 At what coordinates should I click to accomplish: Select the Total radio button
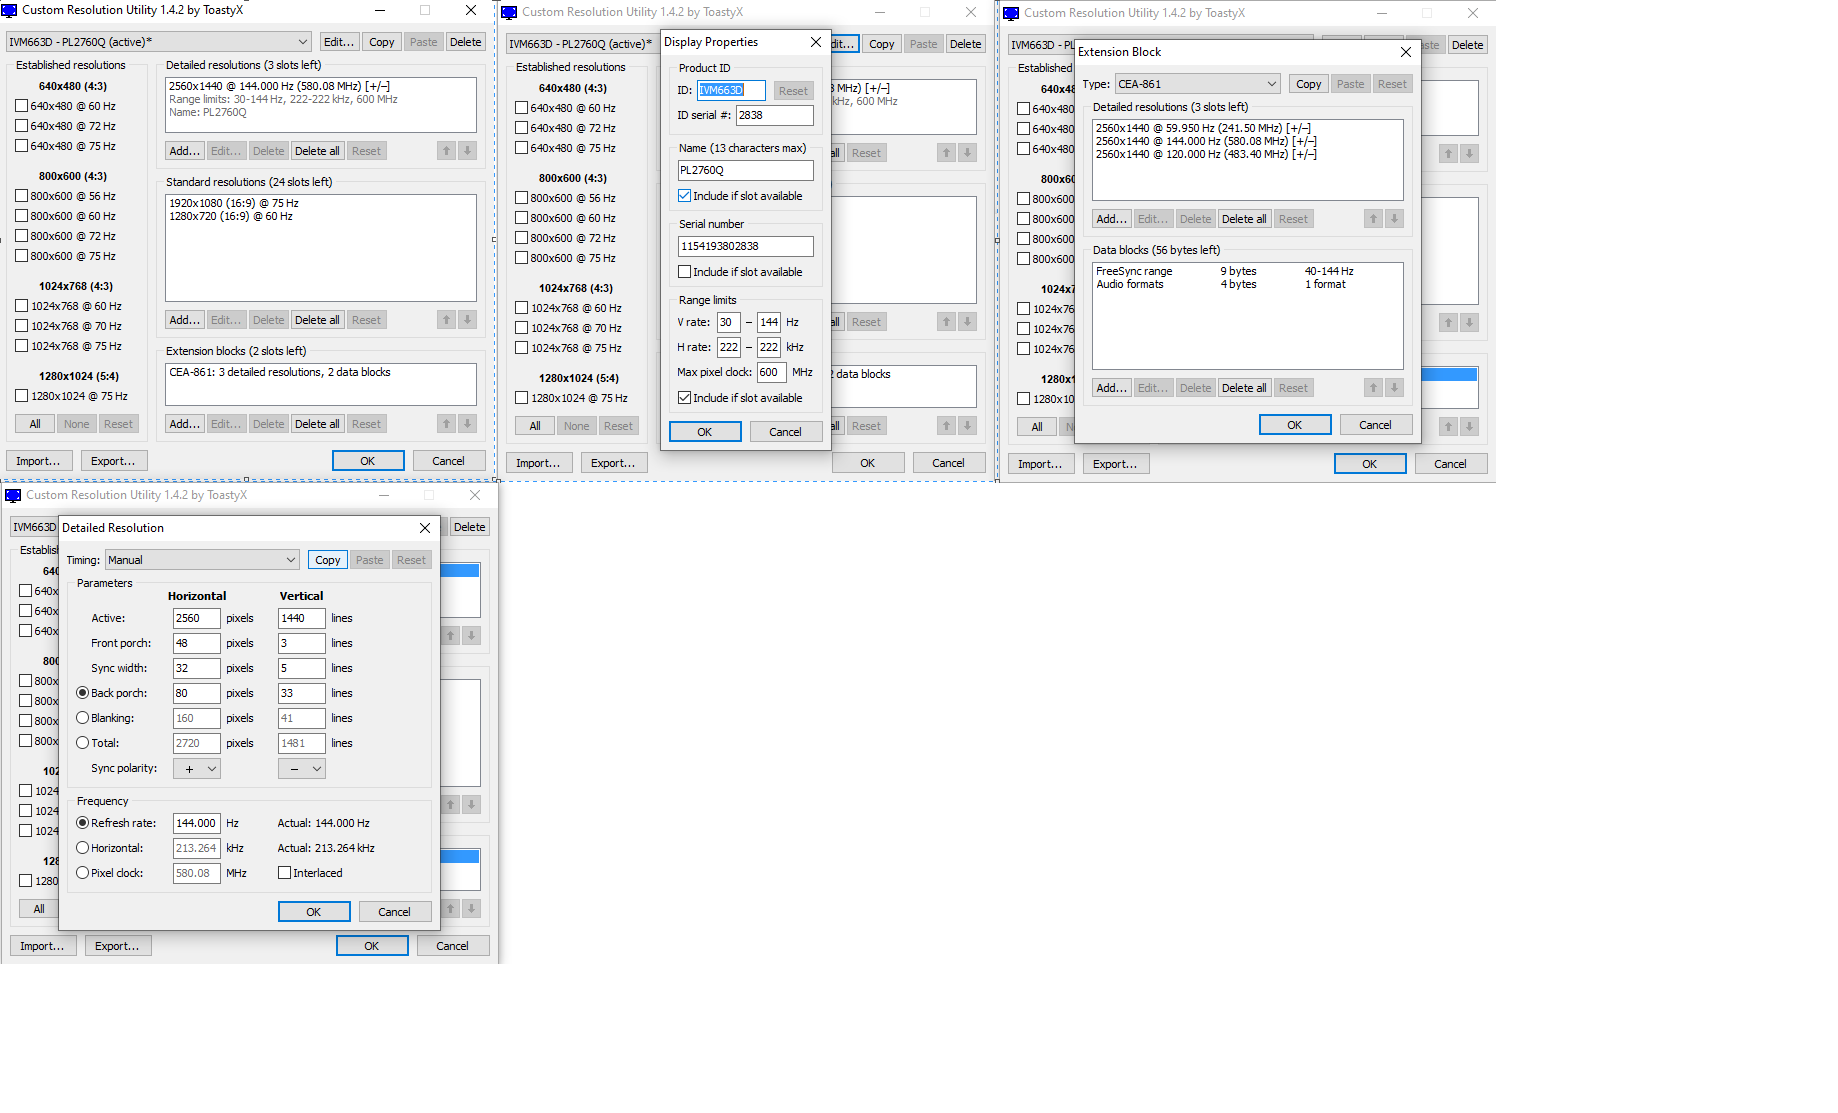(83, 743)
